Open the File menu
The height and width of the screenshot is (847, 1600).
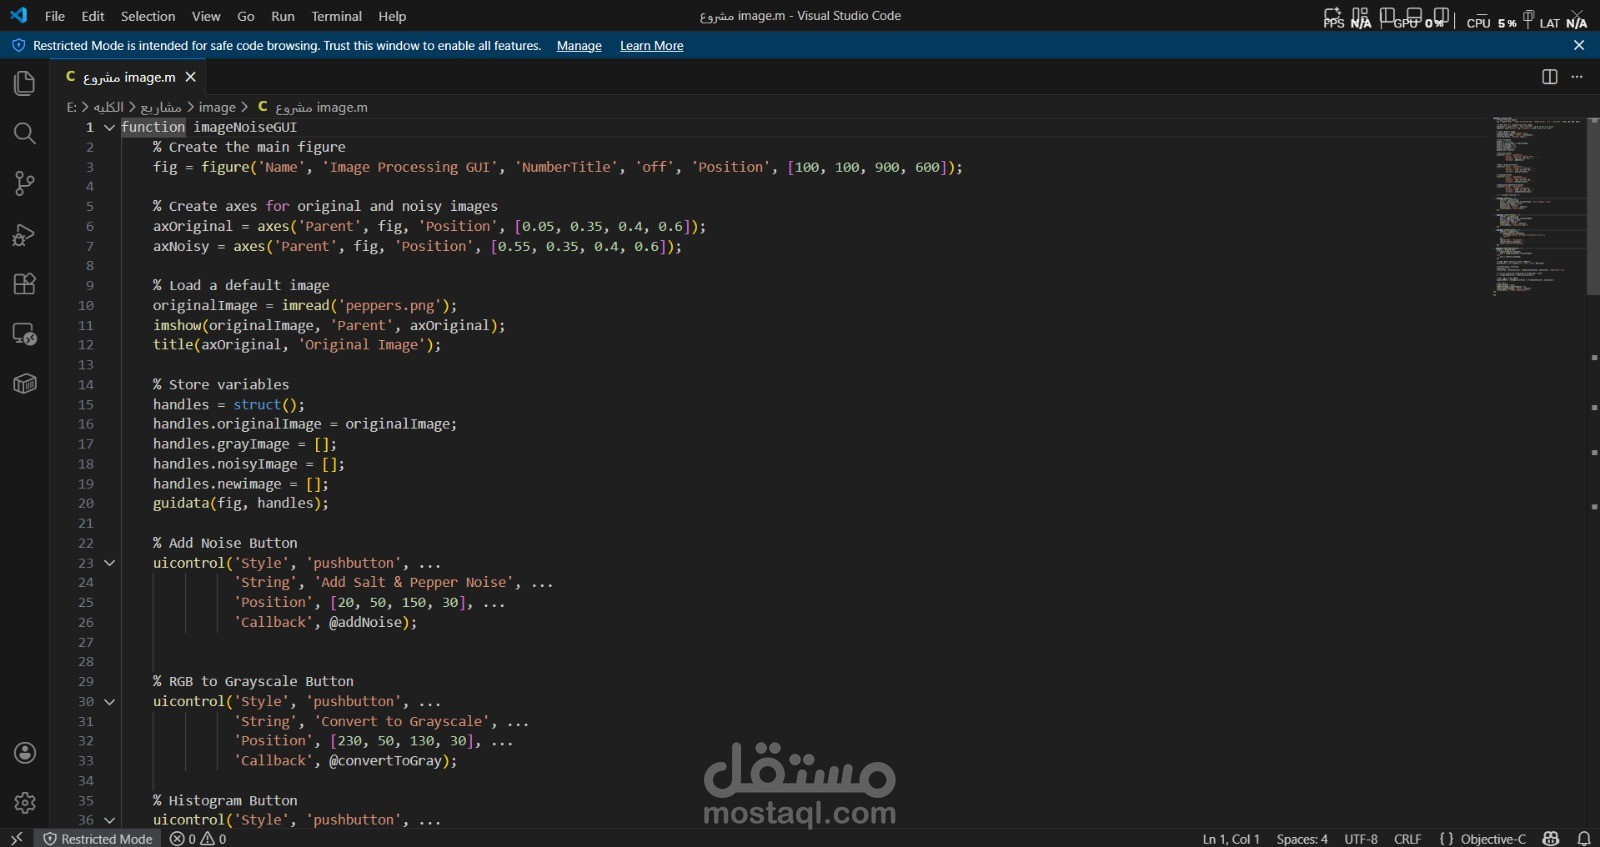pos(55,16)
